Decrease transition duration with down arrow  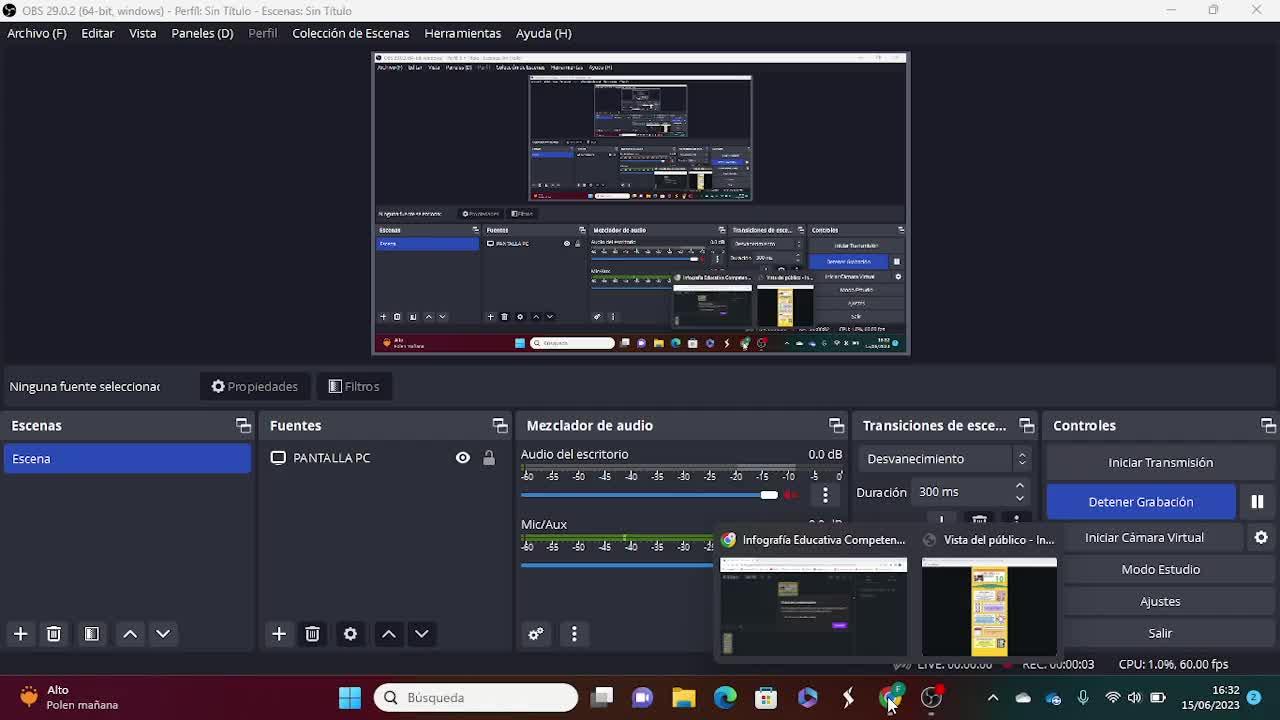pos(1020,498)
